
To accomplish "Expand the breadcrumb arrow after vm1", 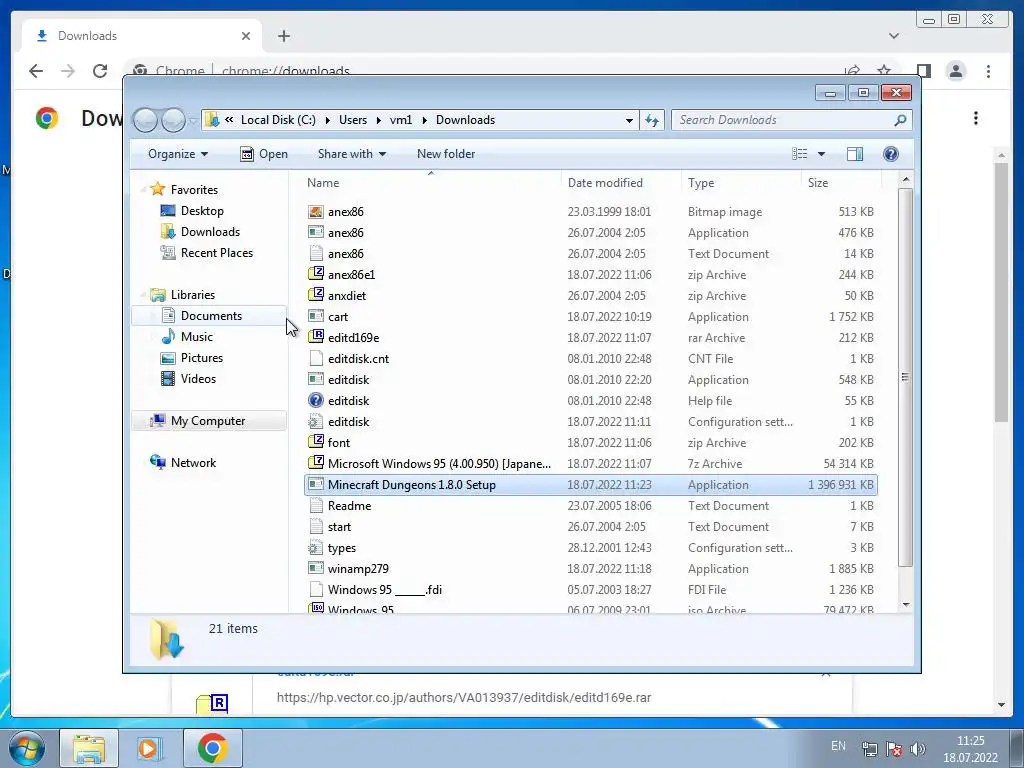I will 424,120.
